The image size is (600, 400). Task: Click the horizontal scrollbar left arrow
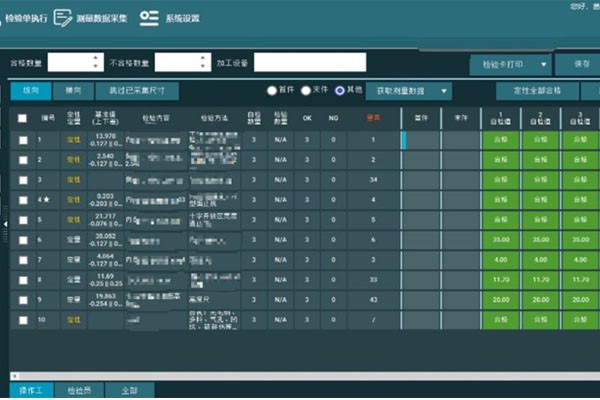click(15, 376)
